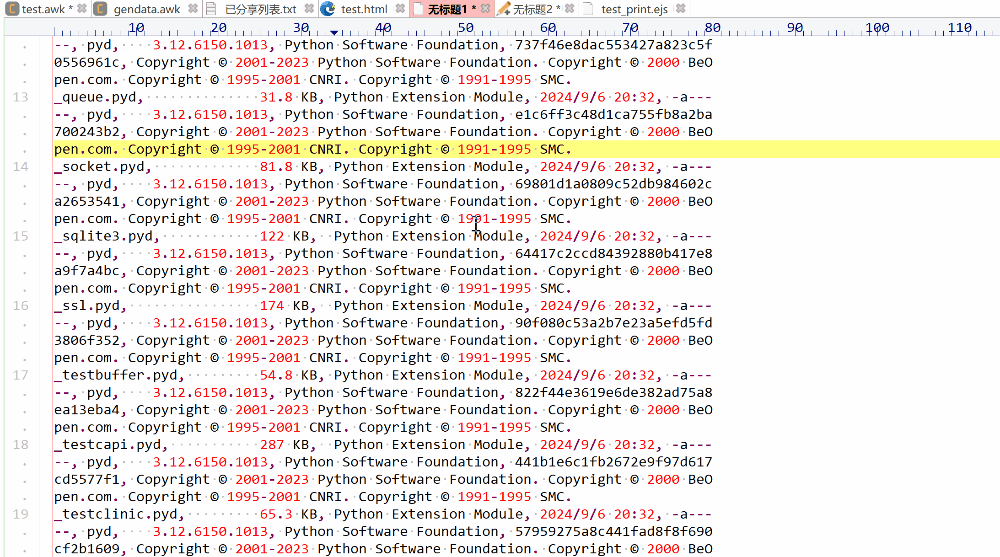The width and height of the screenshot is (1000, 557).
Task: Place cursor on "_socket.pyd" filename
Action: [99, 167]
